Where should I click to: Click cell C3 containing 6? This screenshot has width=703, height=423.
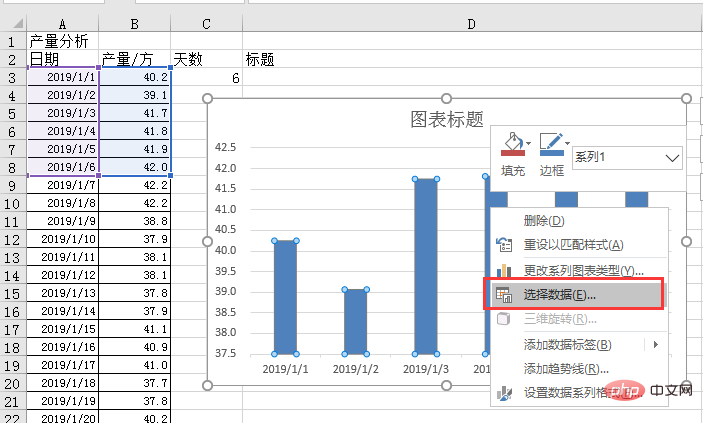(x=206, y=78)
